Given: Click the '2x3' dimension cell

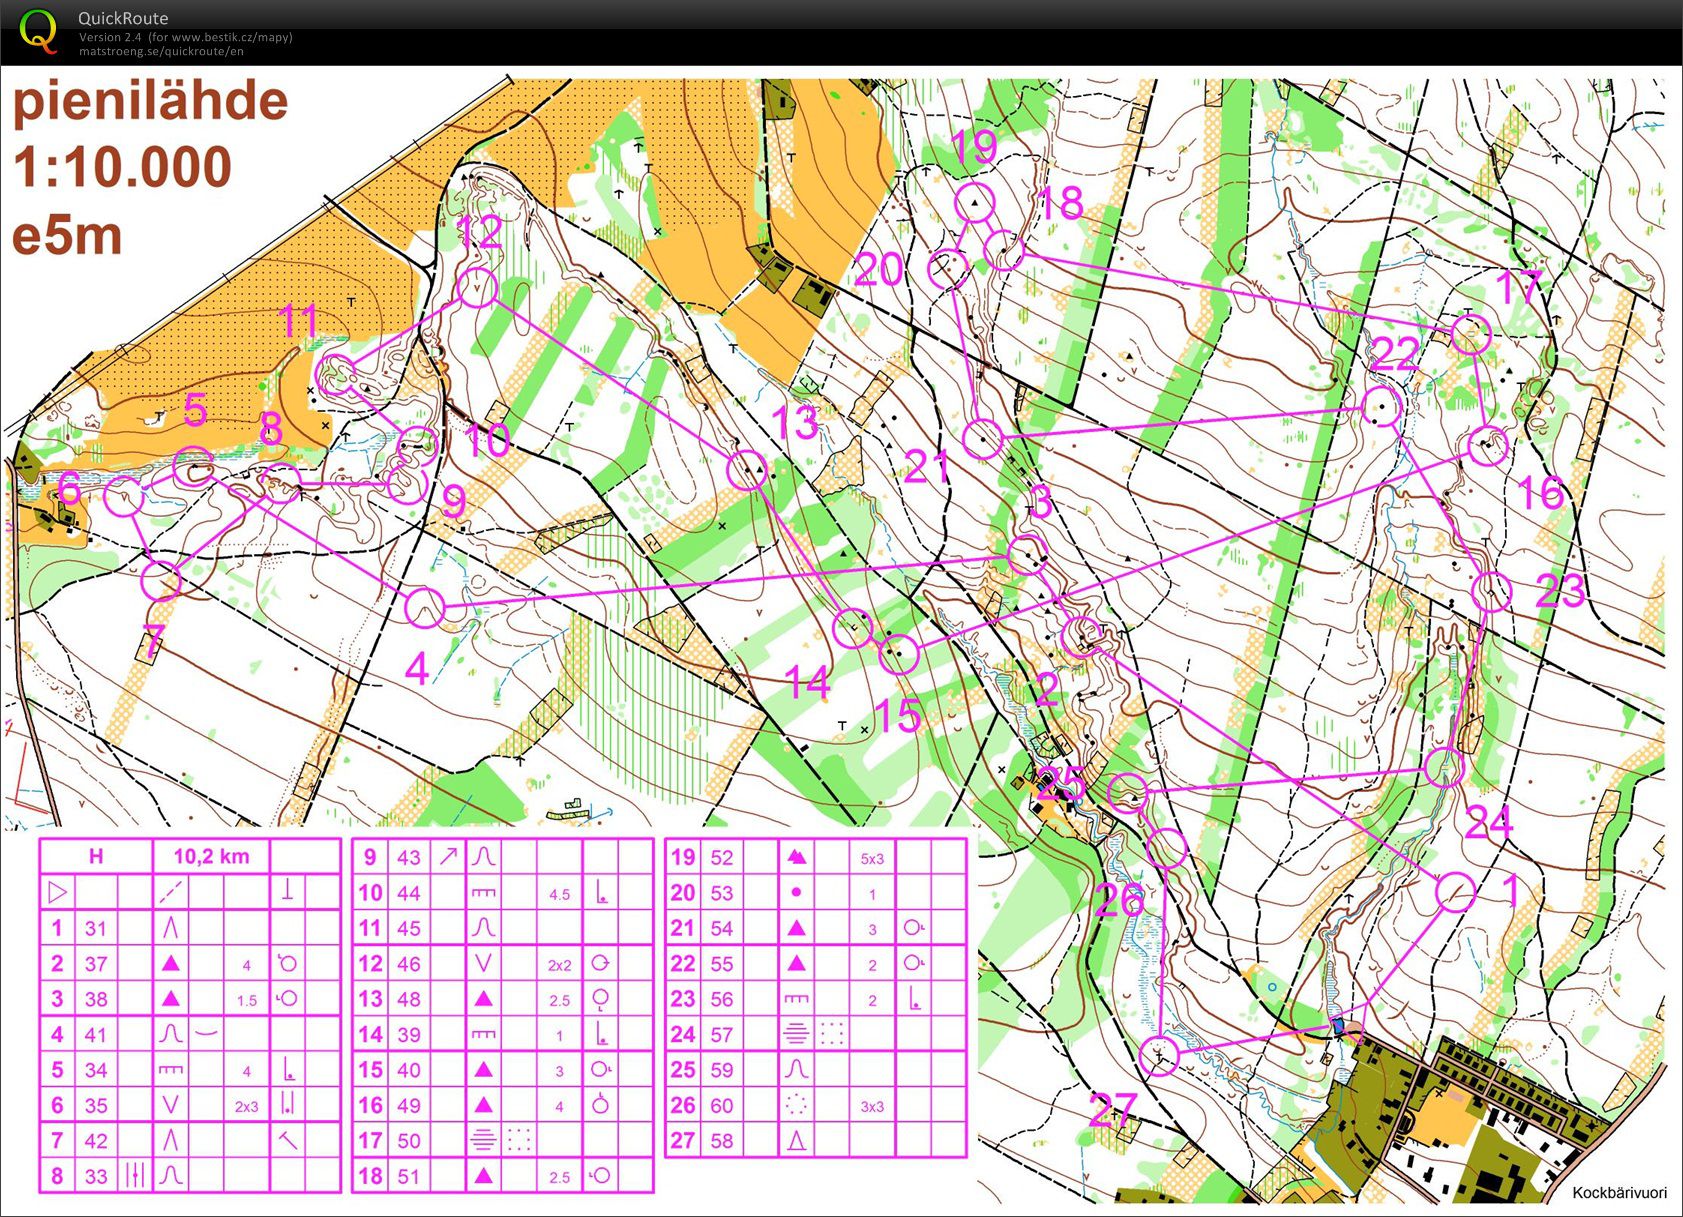Looking at the screenshot, I should (246, 1106).
